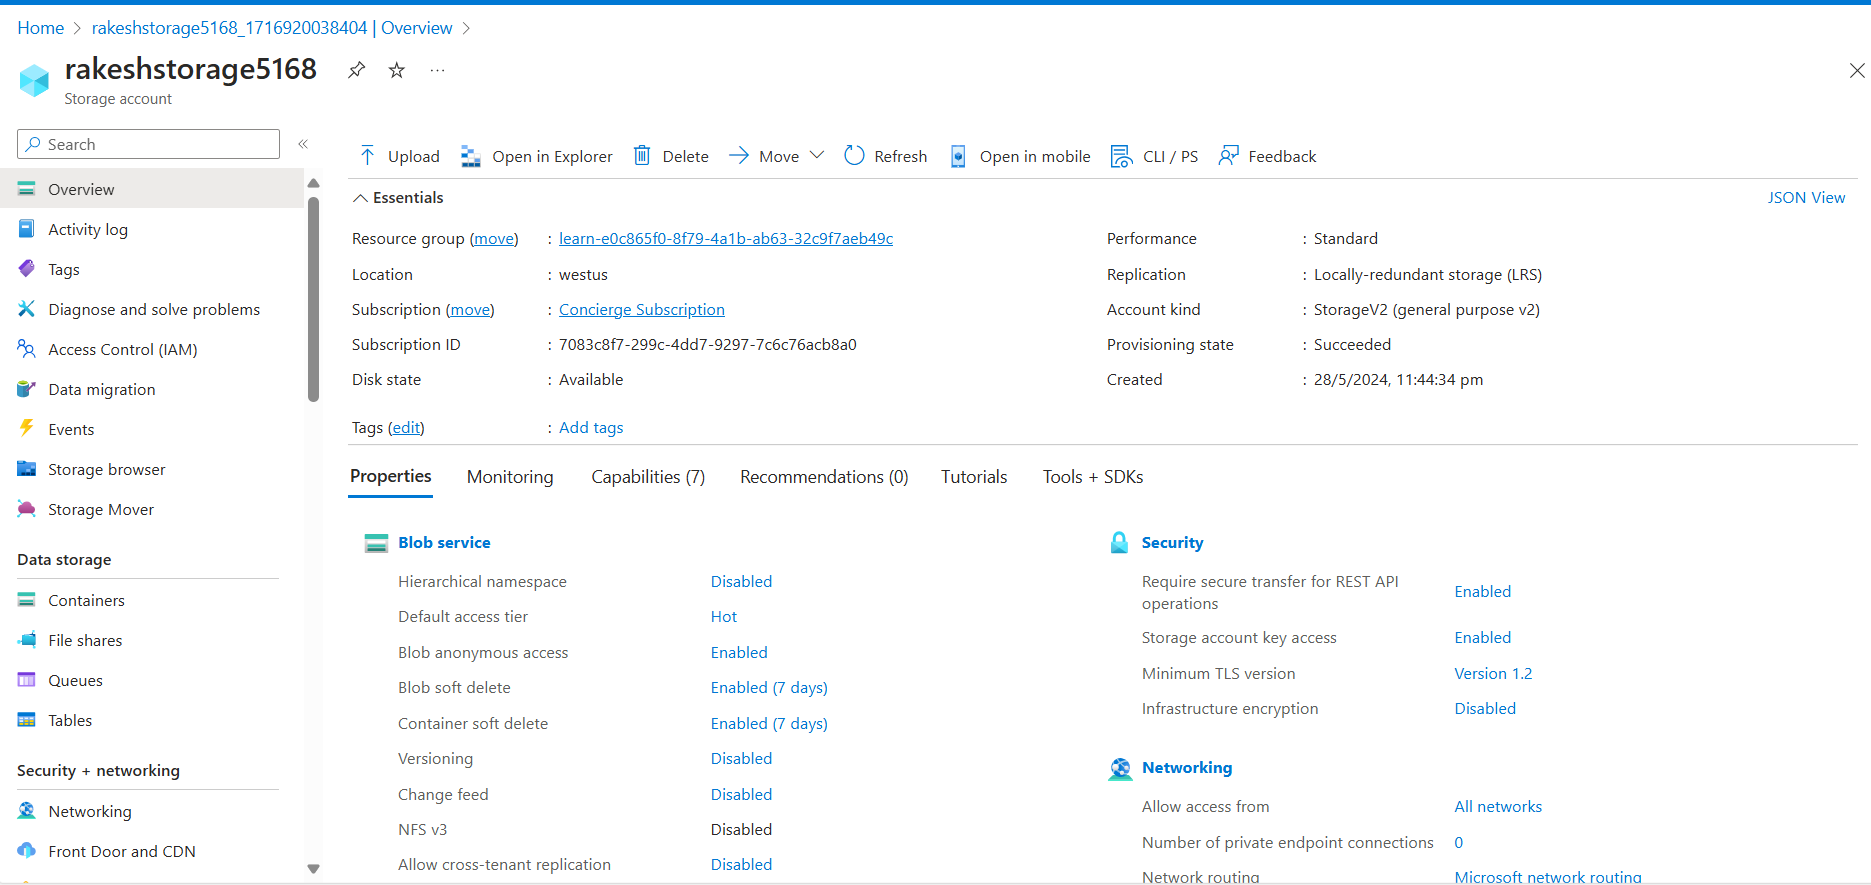Screen dimensions: 1871x885
Task: Open Concierge Subscription link
Action: tap(642, 310)
